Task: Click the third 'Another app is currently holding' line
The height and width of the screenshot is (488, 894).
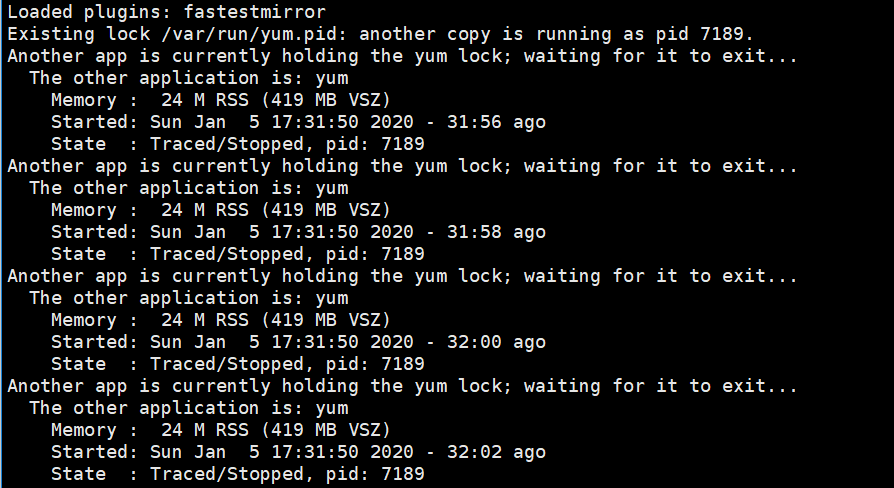Action: (402, 276)
